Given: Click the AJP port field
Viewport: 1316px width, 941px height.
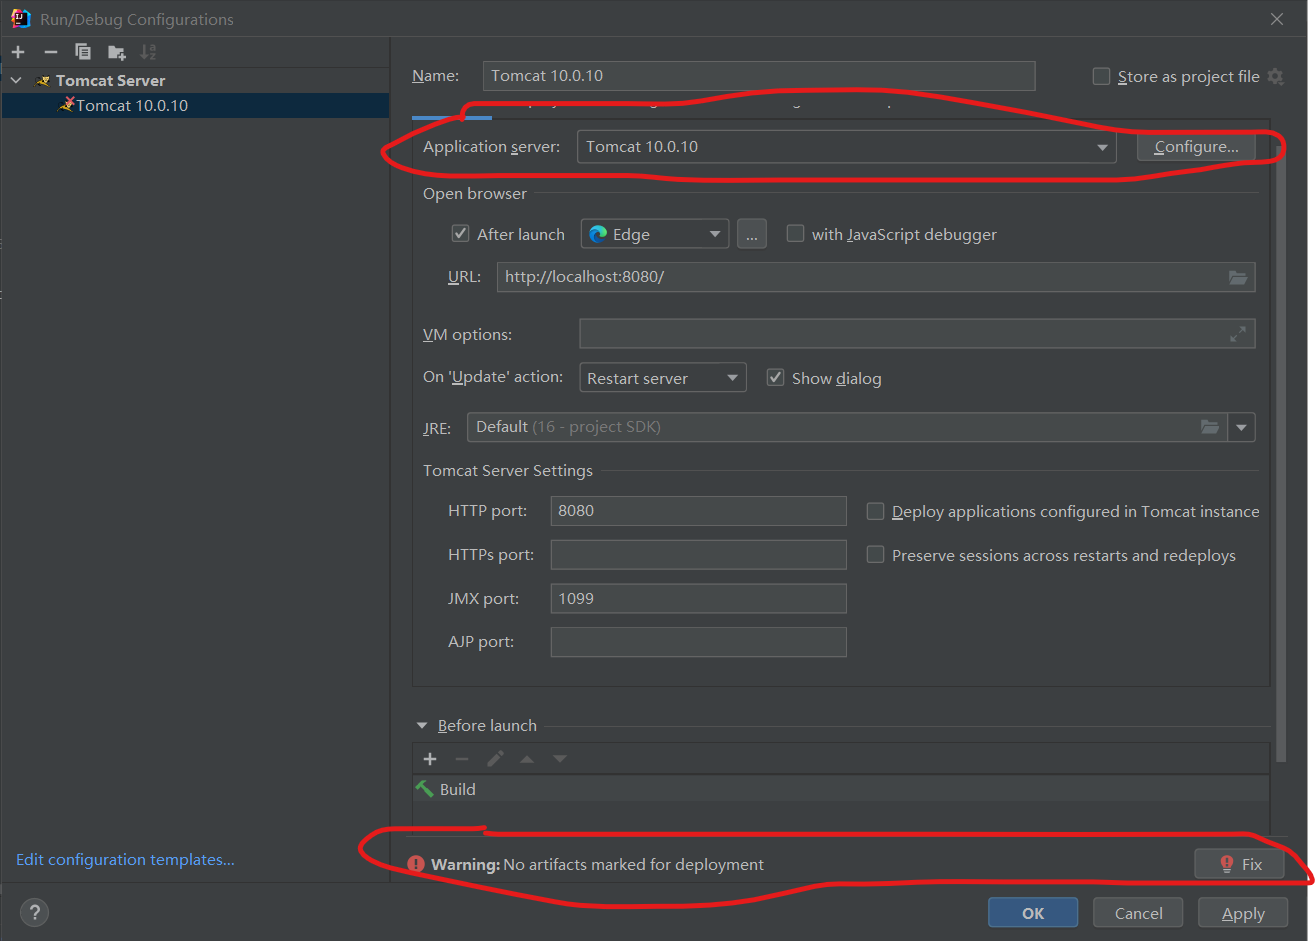Looking at the screenshot, I should click(x=698, y=642).
